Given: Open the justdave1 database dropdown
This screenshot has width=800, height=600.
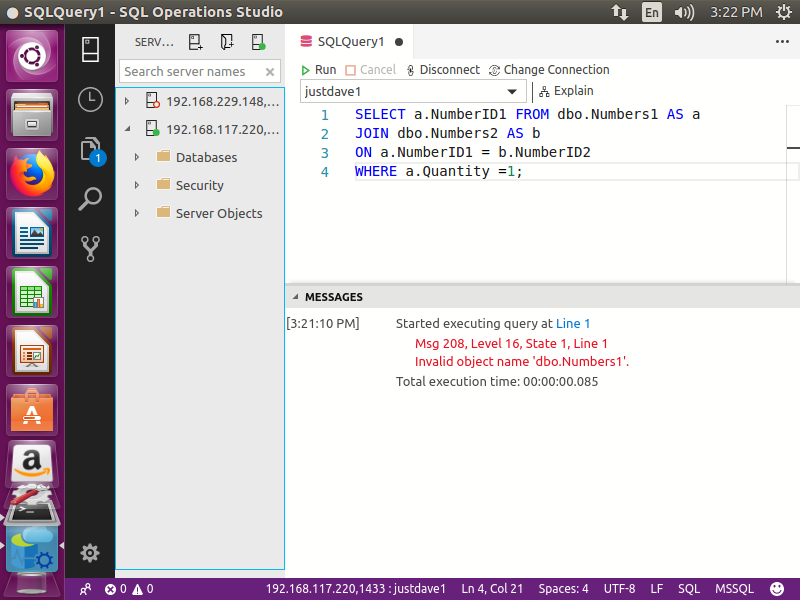Looking at the screenshot, I should (x=512, y=91).
